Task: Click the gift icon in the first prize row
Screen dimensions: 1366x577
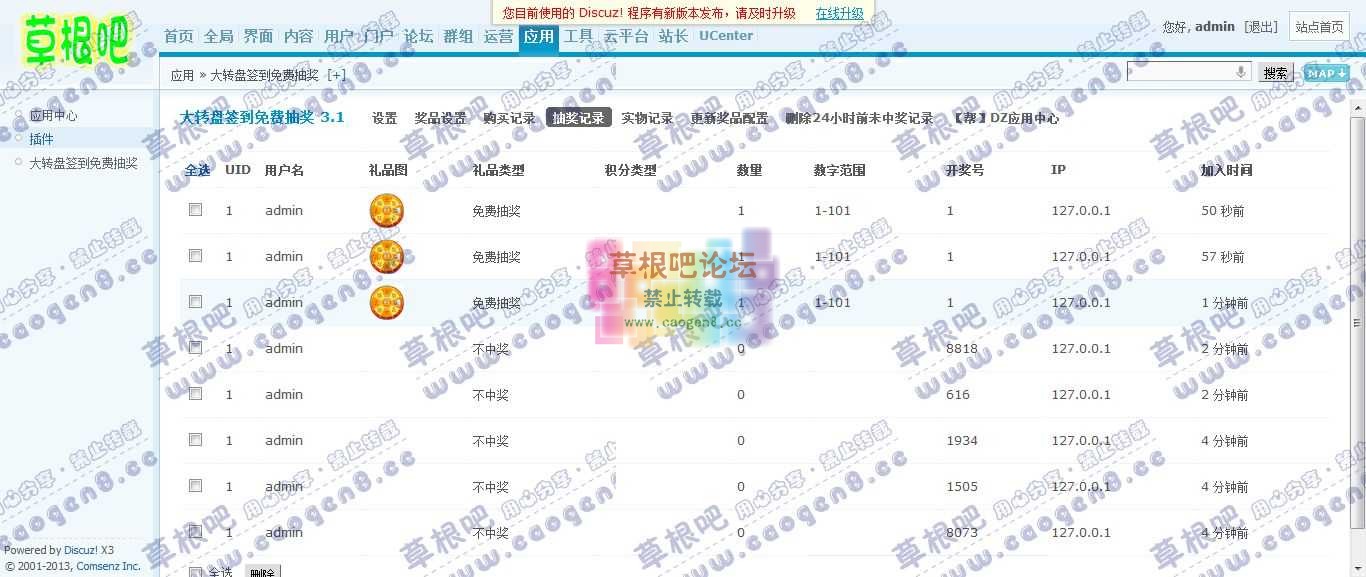Action: [386, 210]
